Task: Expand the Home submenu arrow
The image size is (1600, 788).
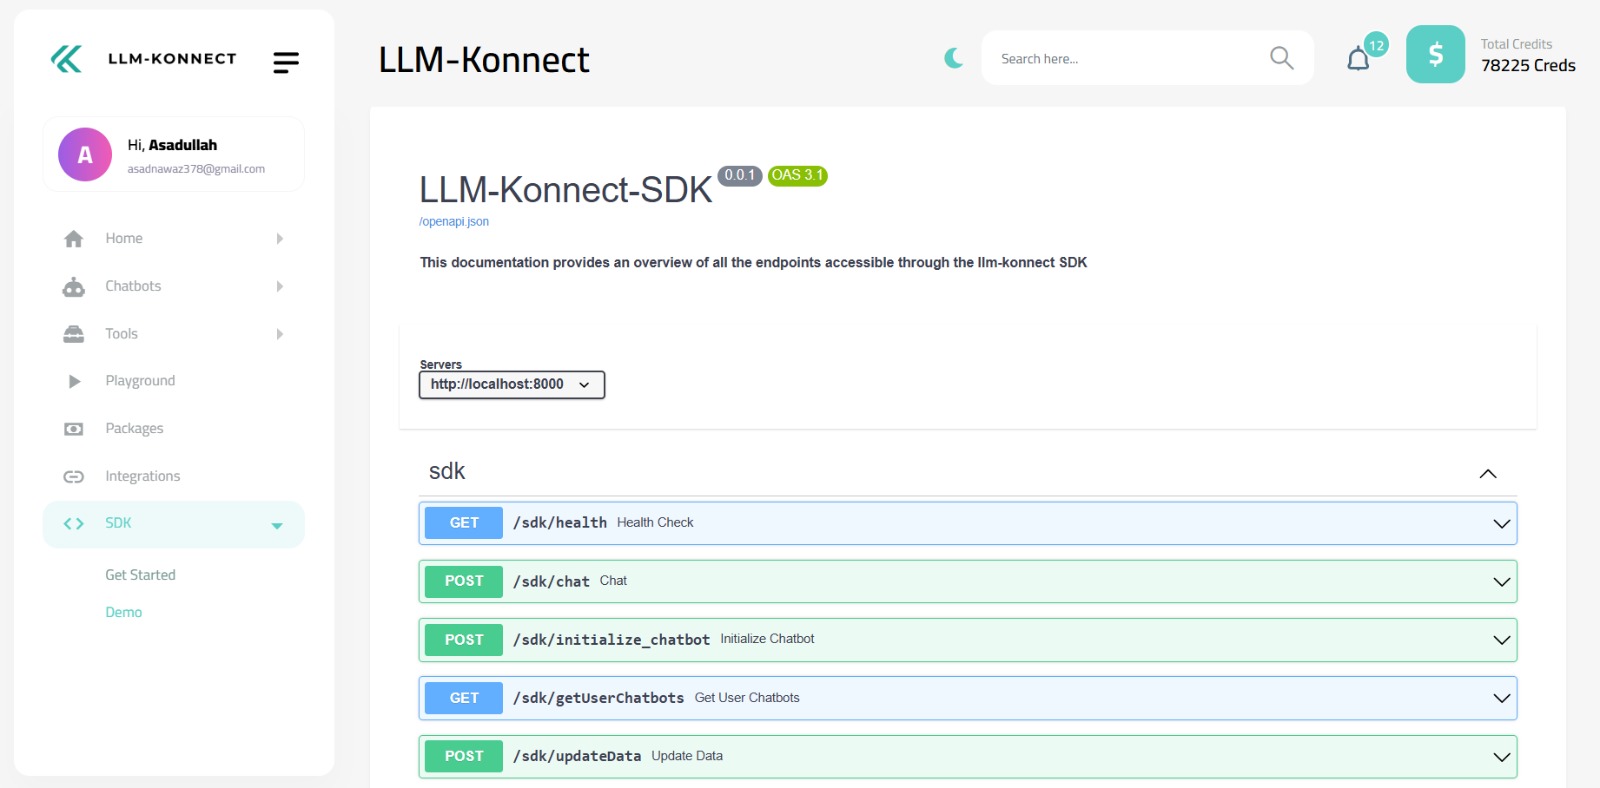Action: (280, 239)
